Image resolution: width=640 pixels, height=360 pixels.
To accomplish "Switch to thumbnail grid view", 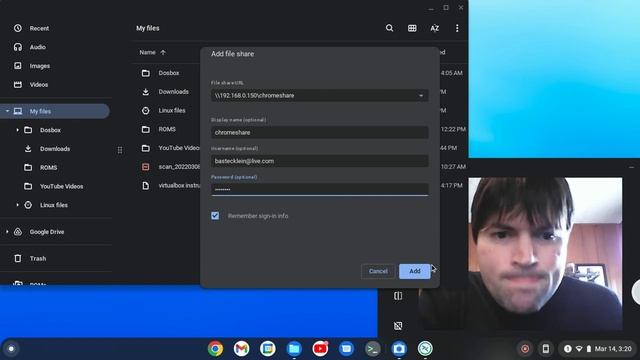I will pos(412,28).
